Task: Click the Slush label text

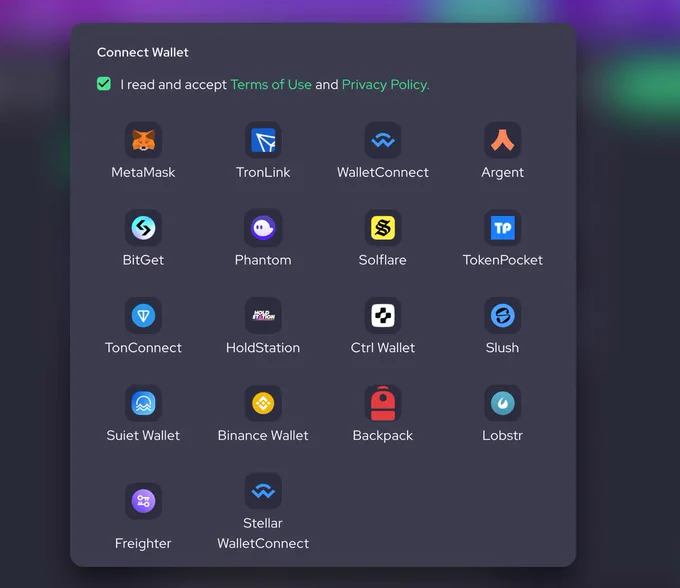Action: pos(502,347)
